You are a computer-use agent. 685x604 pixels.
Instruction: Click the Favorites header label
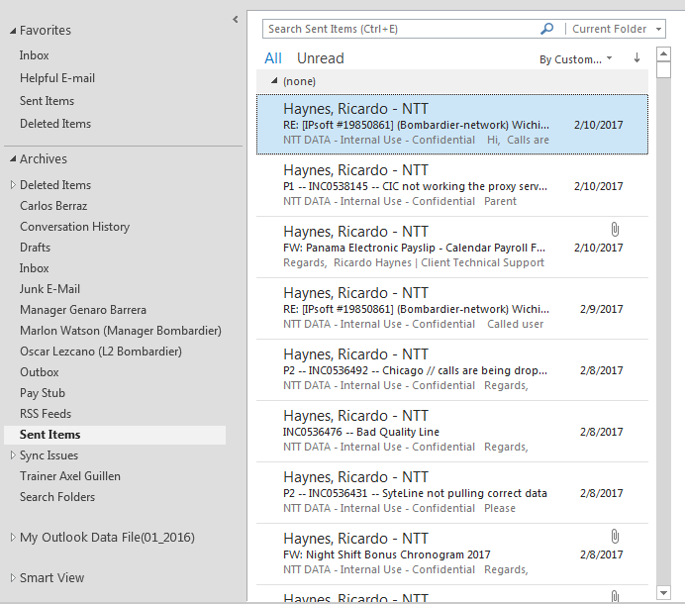45,31
